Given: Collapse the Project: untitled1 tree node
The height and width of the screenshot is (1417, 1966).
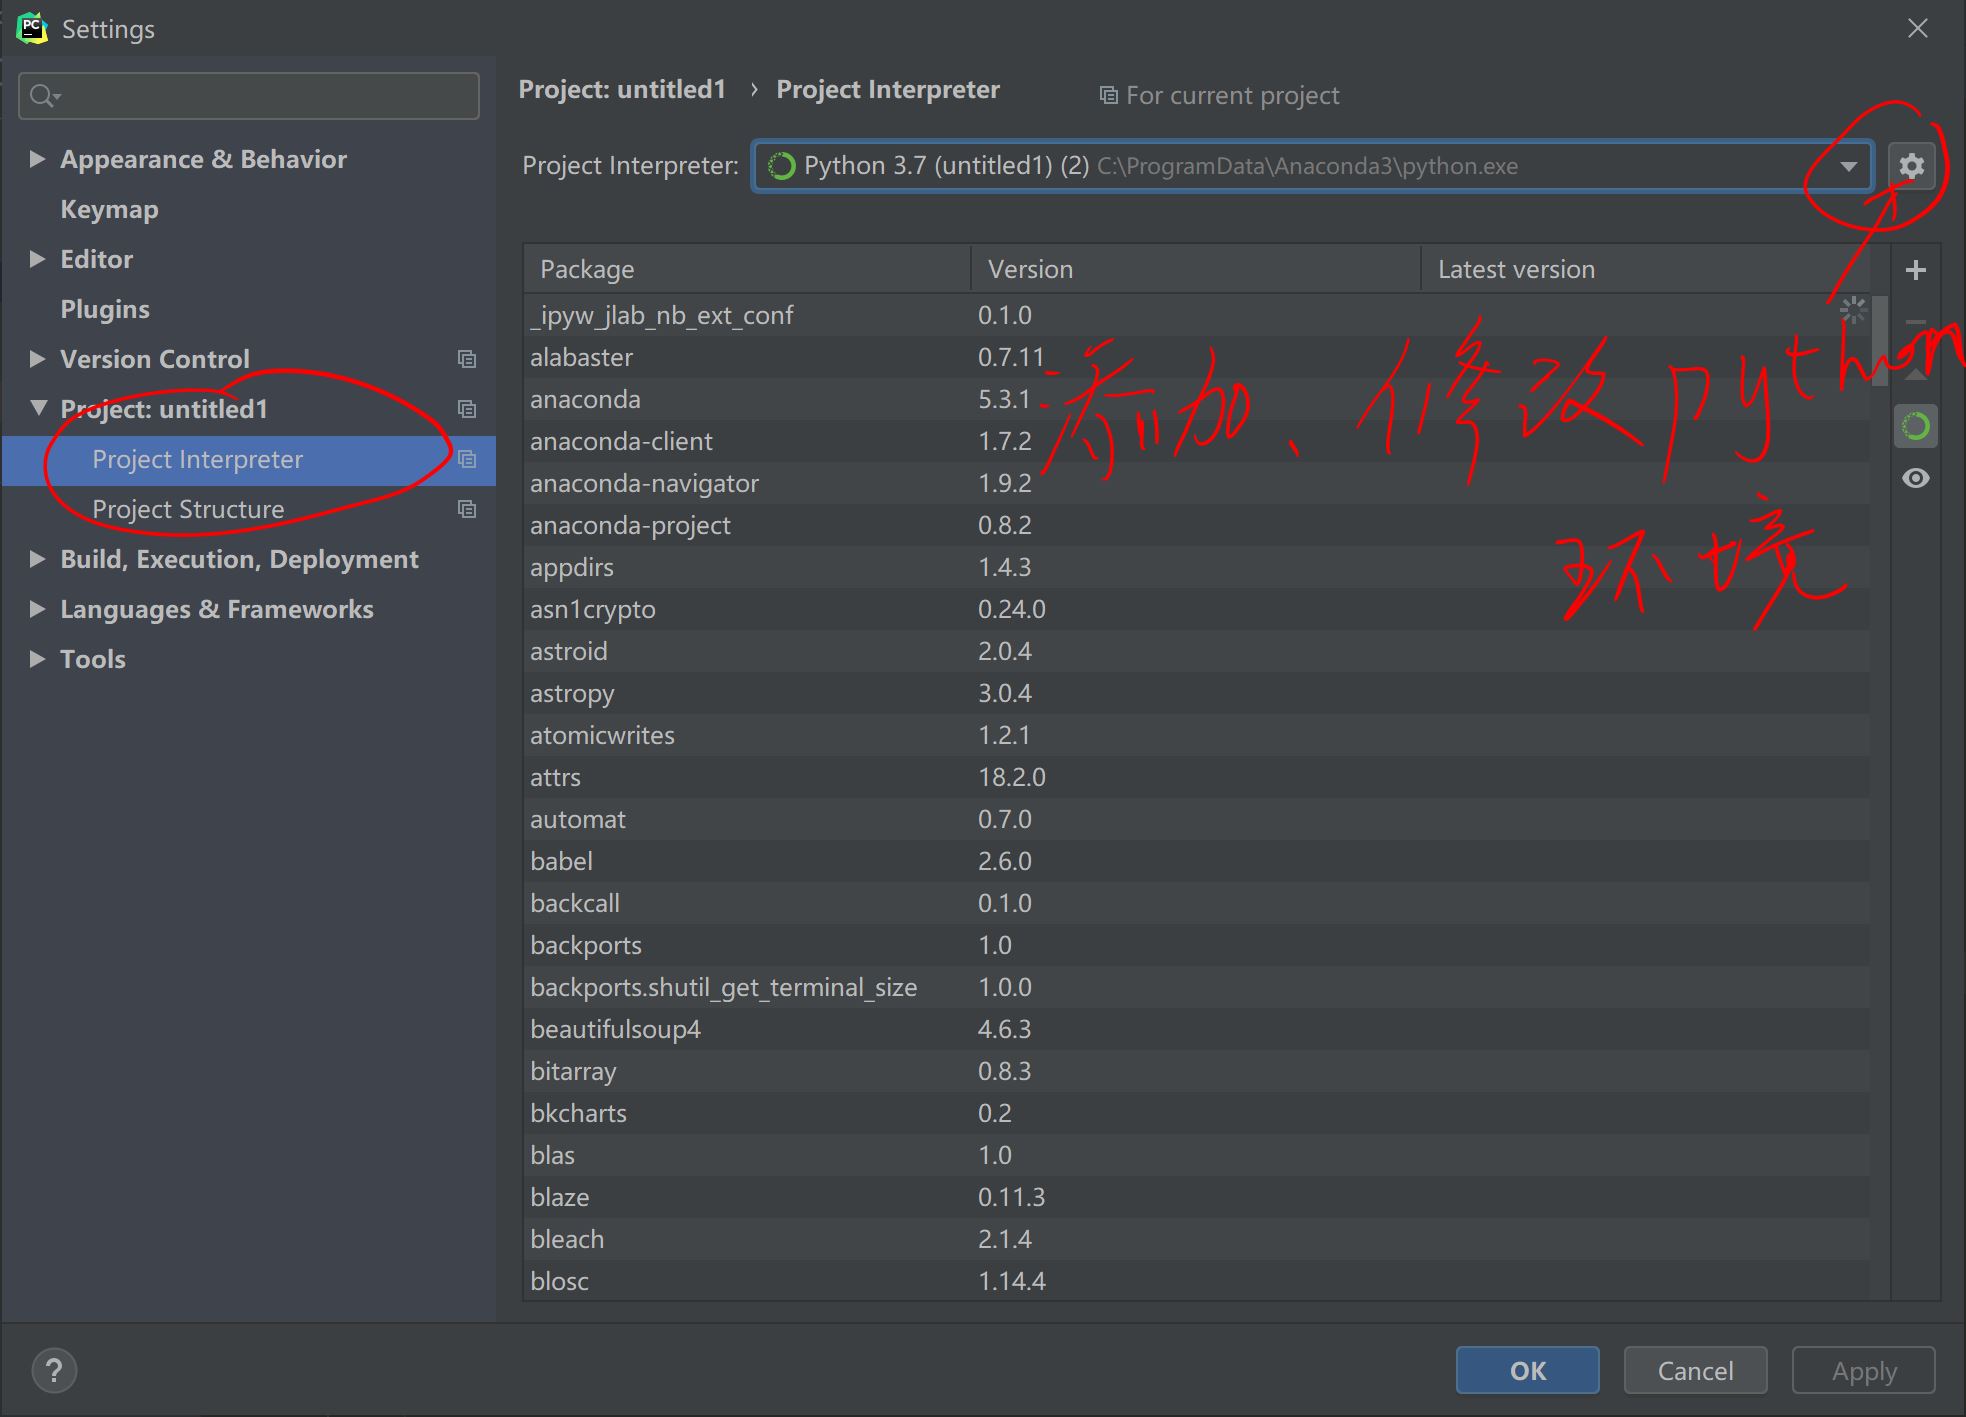Looking at the screenshot, I should coord(38,408).
